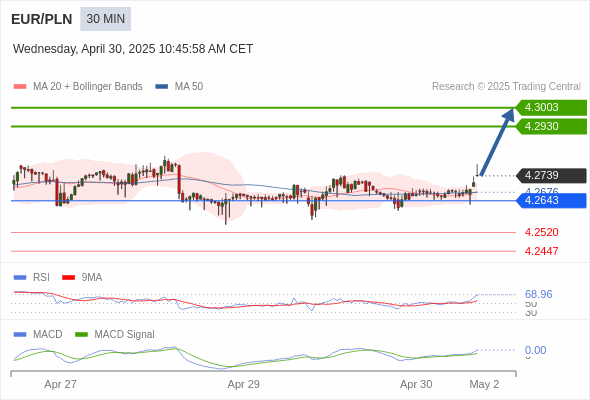This screenshot has width=590, height=400.
Task: Click the 30 MIN timeframe button
Action: tap(105, 19)
